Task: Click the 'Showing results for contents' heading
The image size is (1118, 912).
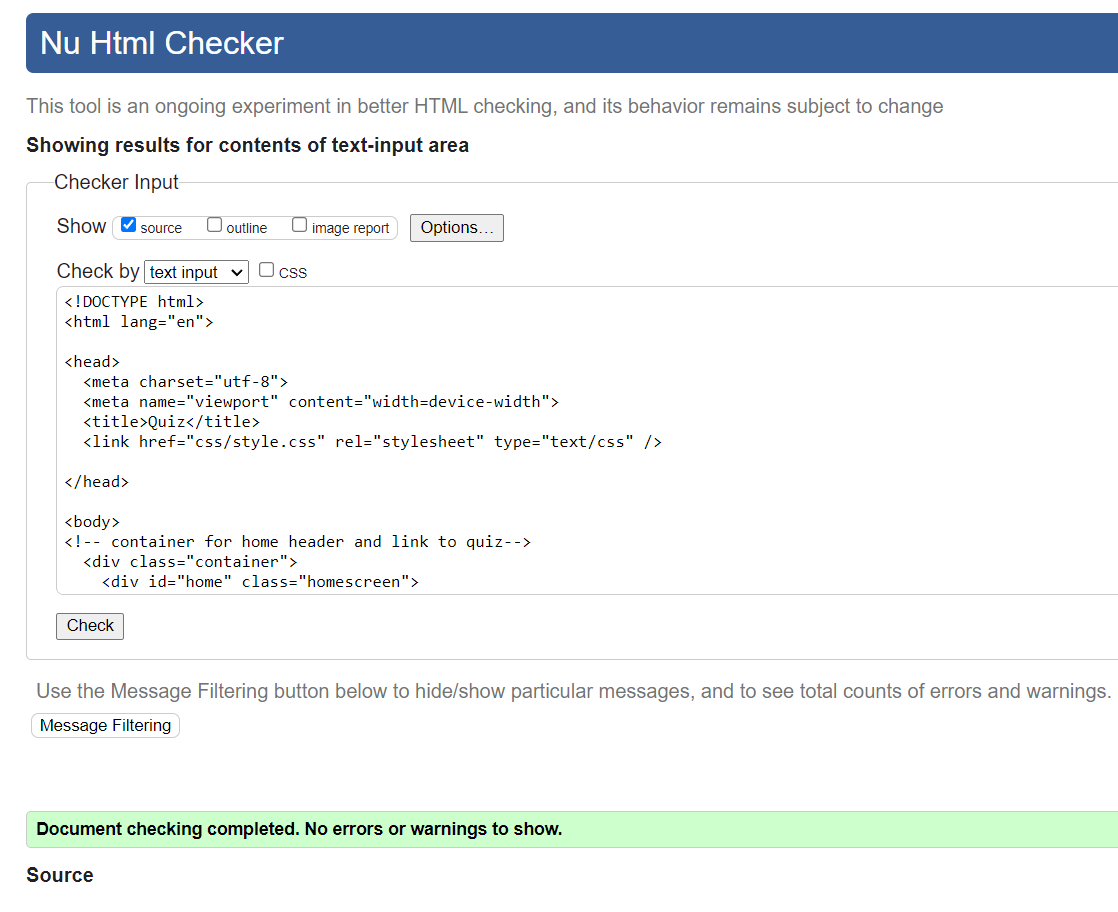Action: 247,145
